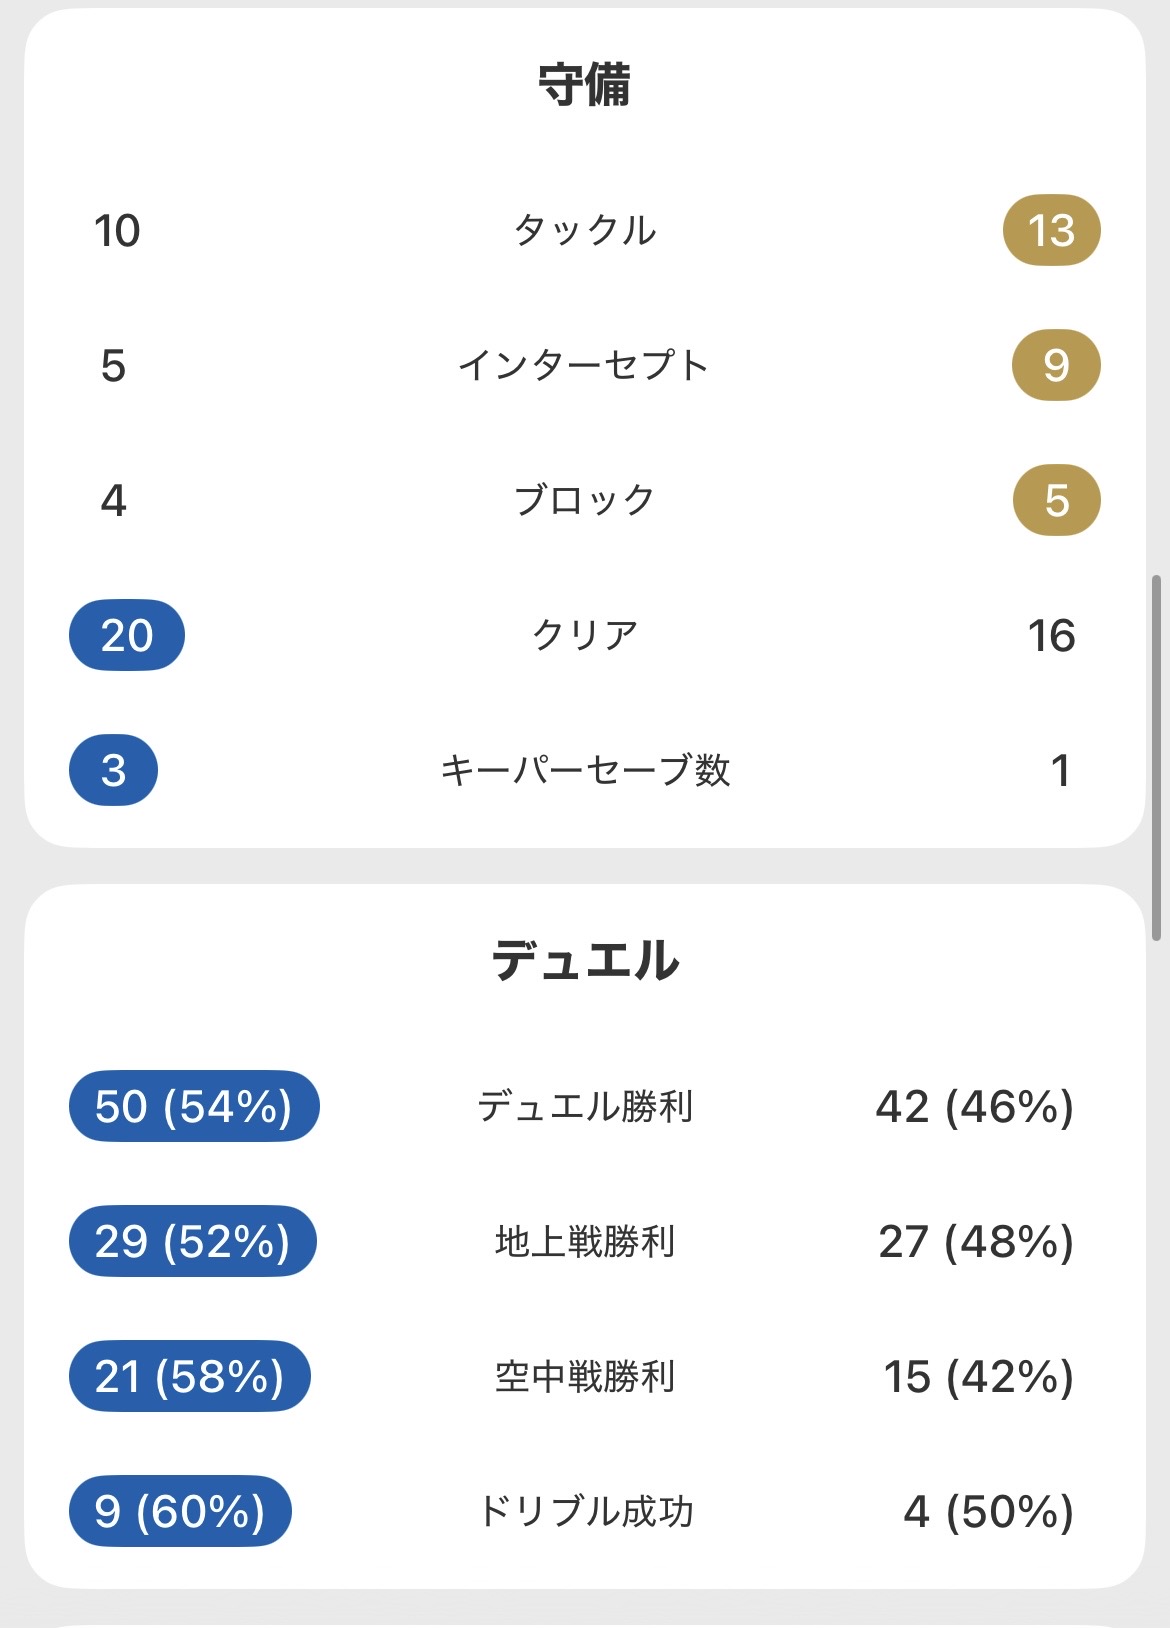1170x1628 pixels.
Task: Tap the タックル stat label
Action: 585,230
